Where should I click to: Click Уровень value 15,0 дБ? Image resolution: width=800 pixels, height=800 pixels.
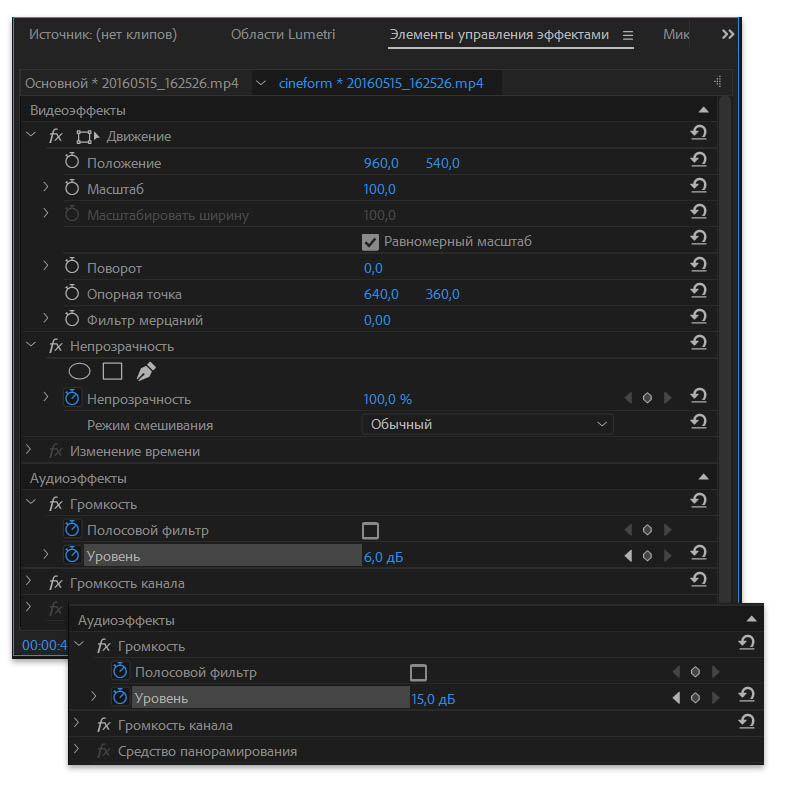pyautogui.click(x=433, y=699)
